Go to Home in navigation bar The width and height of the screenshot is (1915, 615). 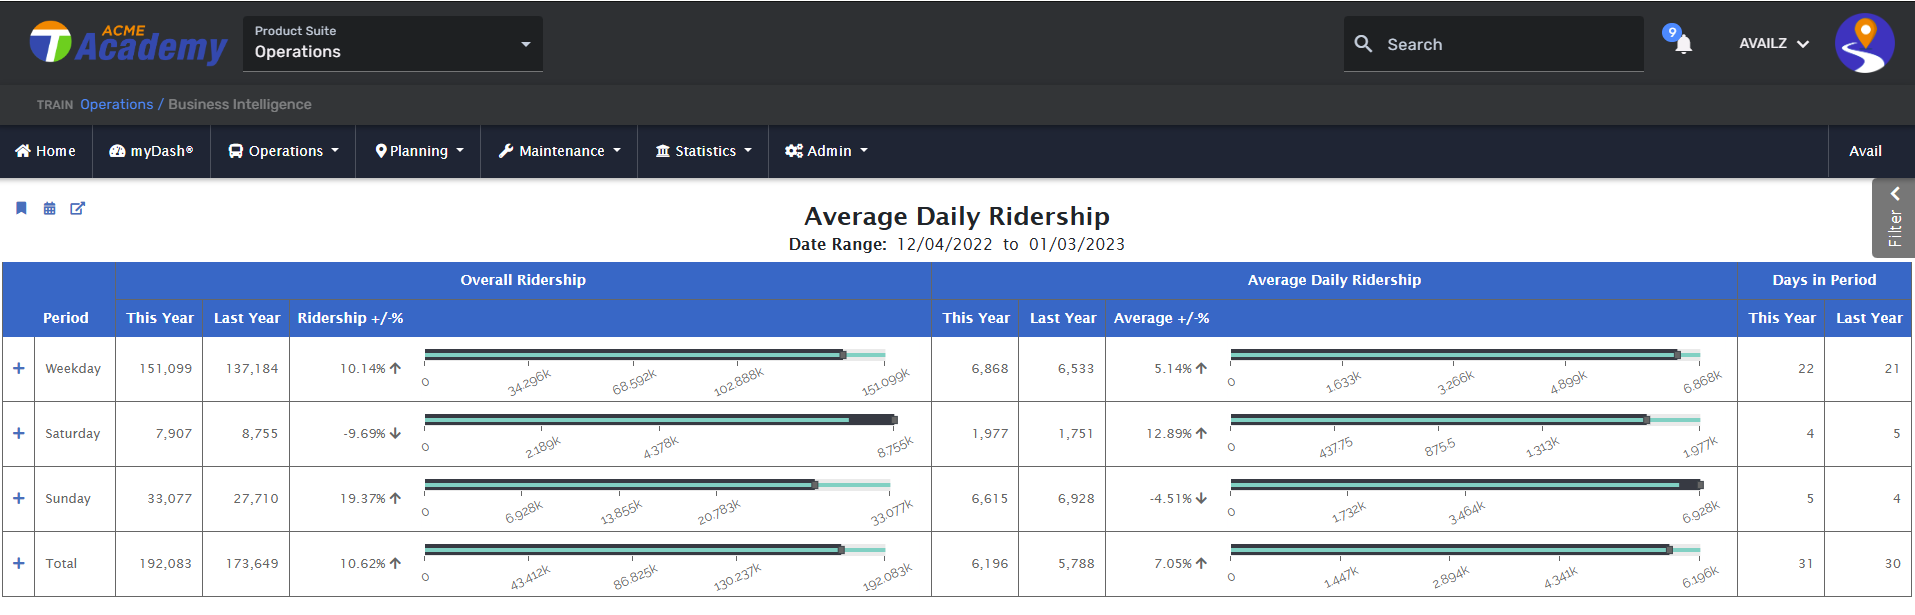[x=46, y=151]
